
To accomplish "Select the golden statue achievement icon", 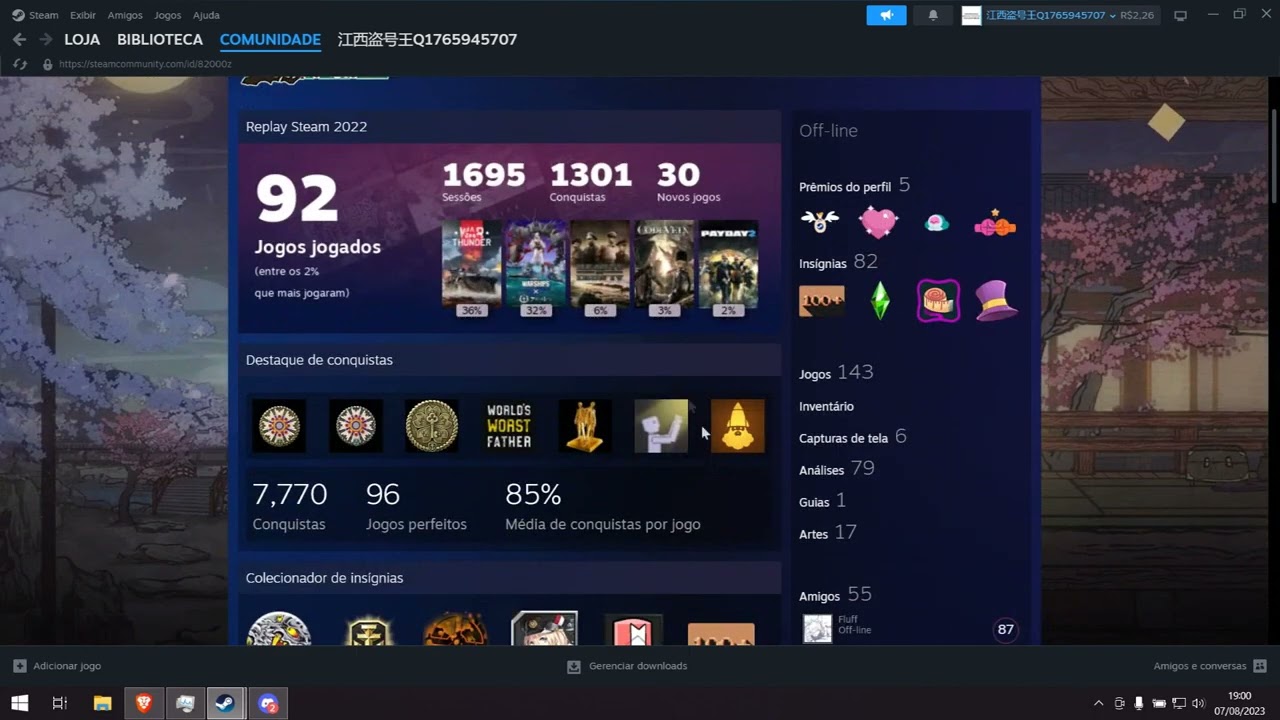I will 584,426.
